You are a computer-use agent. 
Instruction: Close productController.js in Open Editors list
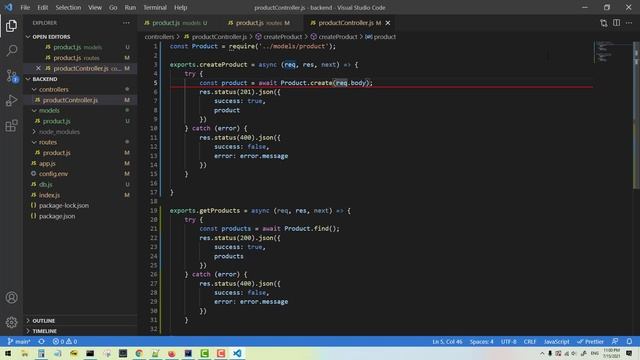[x=38, y=68]
